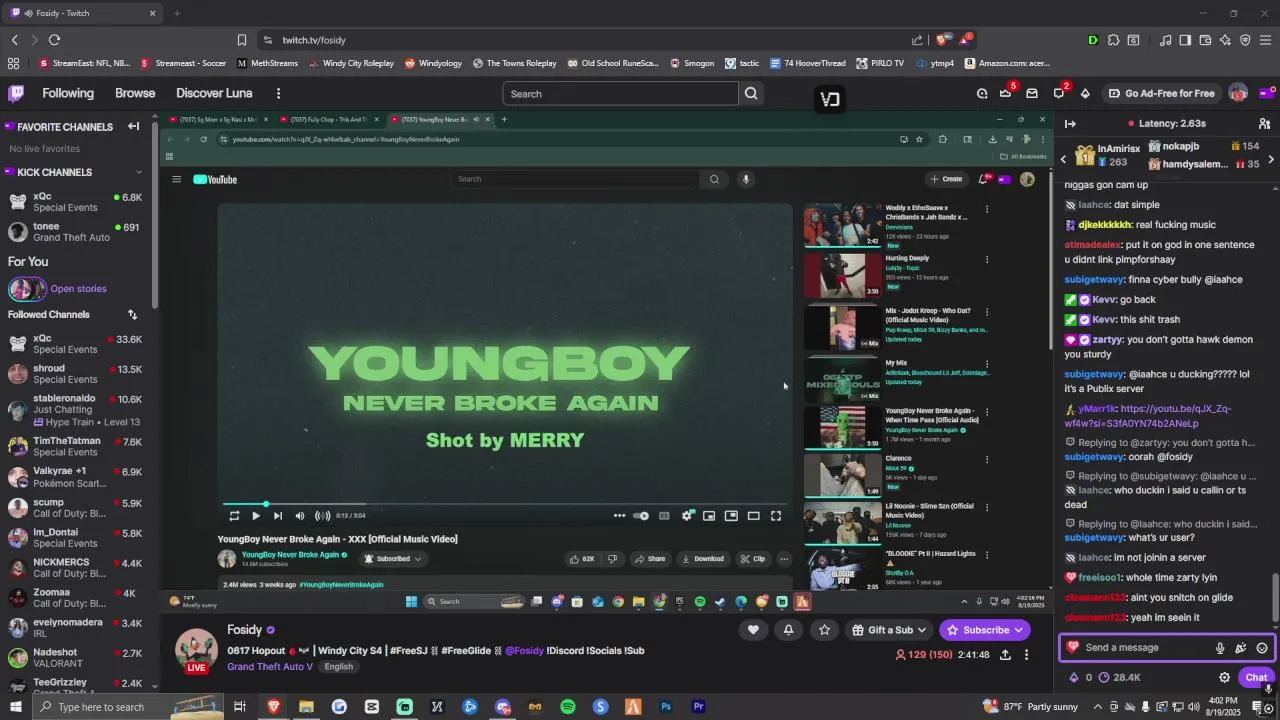Open the Twitch search magnifier button
Image resolution: width=1280 pixels, height=720 pixels.
tap(751, 94)
